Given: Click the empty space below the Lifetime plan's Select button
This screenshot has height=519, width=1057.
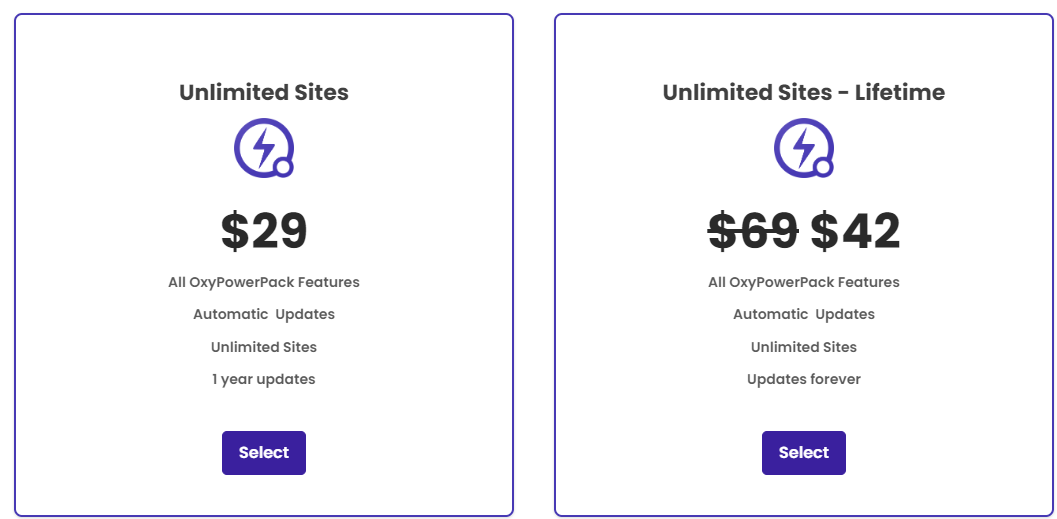Looking at the screenshot, I should [804, 495].
